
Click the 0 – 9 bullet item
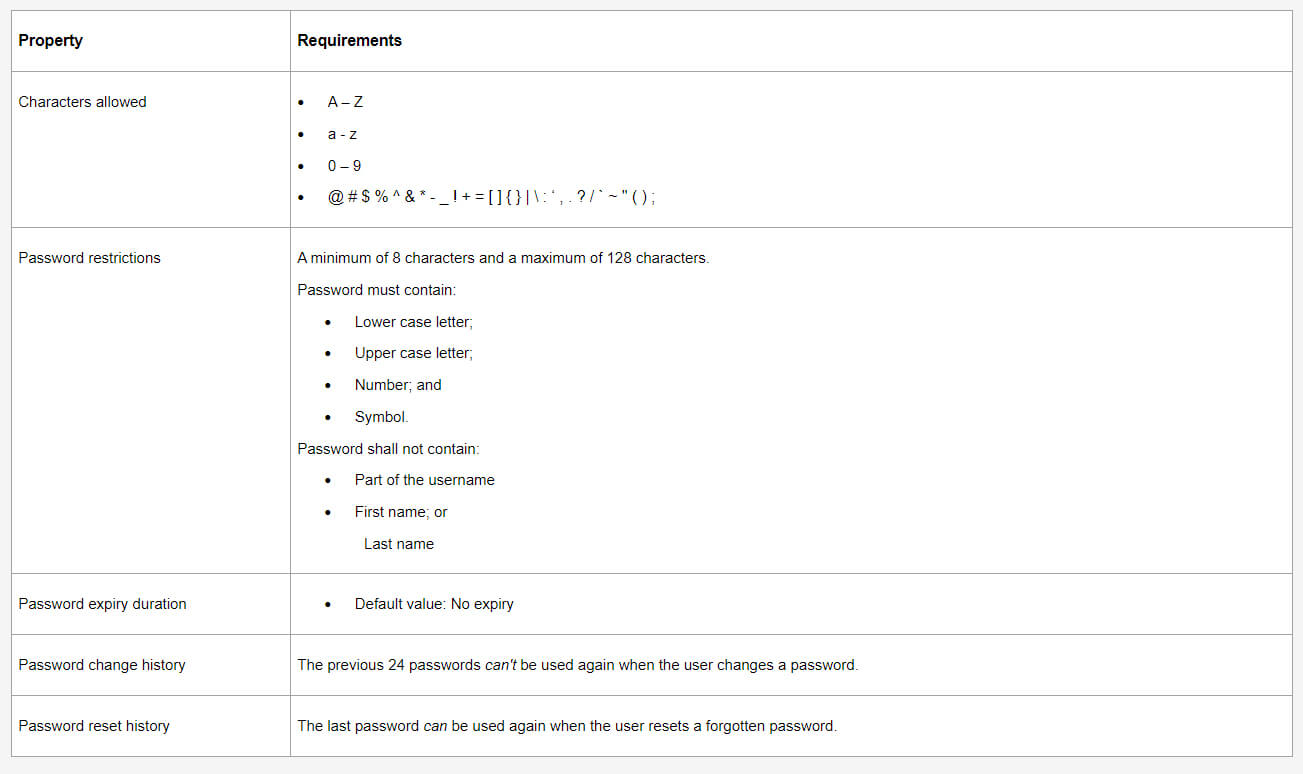point(344,166)
